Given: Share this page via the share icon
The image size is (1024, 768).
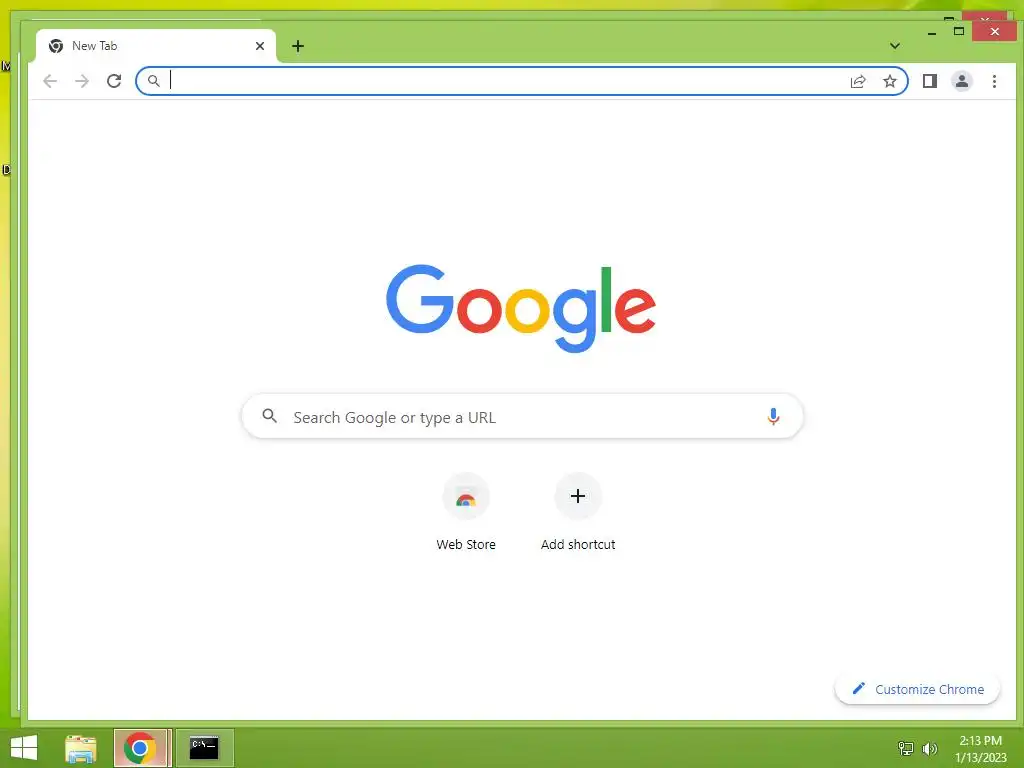Looking at the screenshot, I should 857,81.
